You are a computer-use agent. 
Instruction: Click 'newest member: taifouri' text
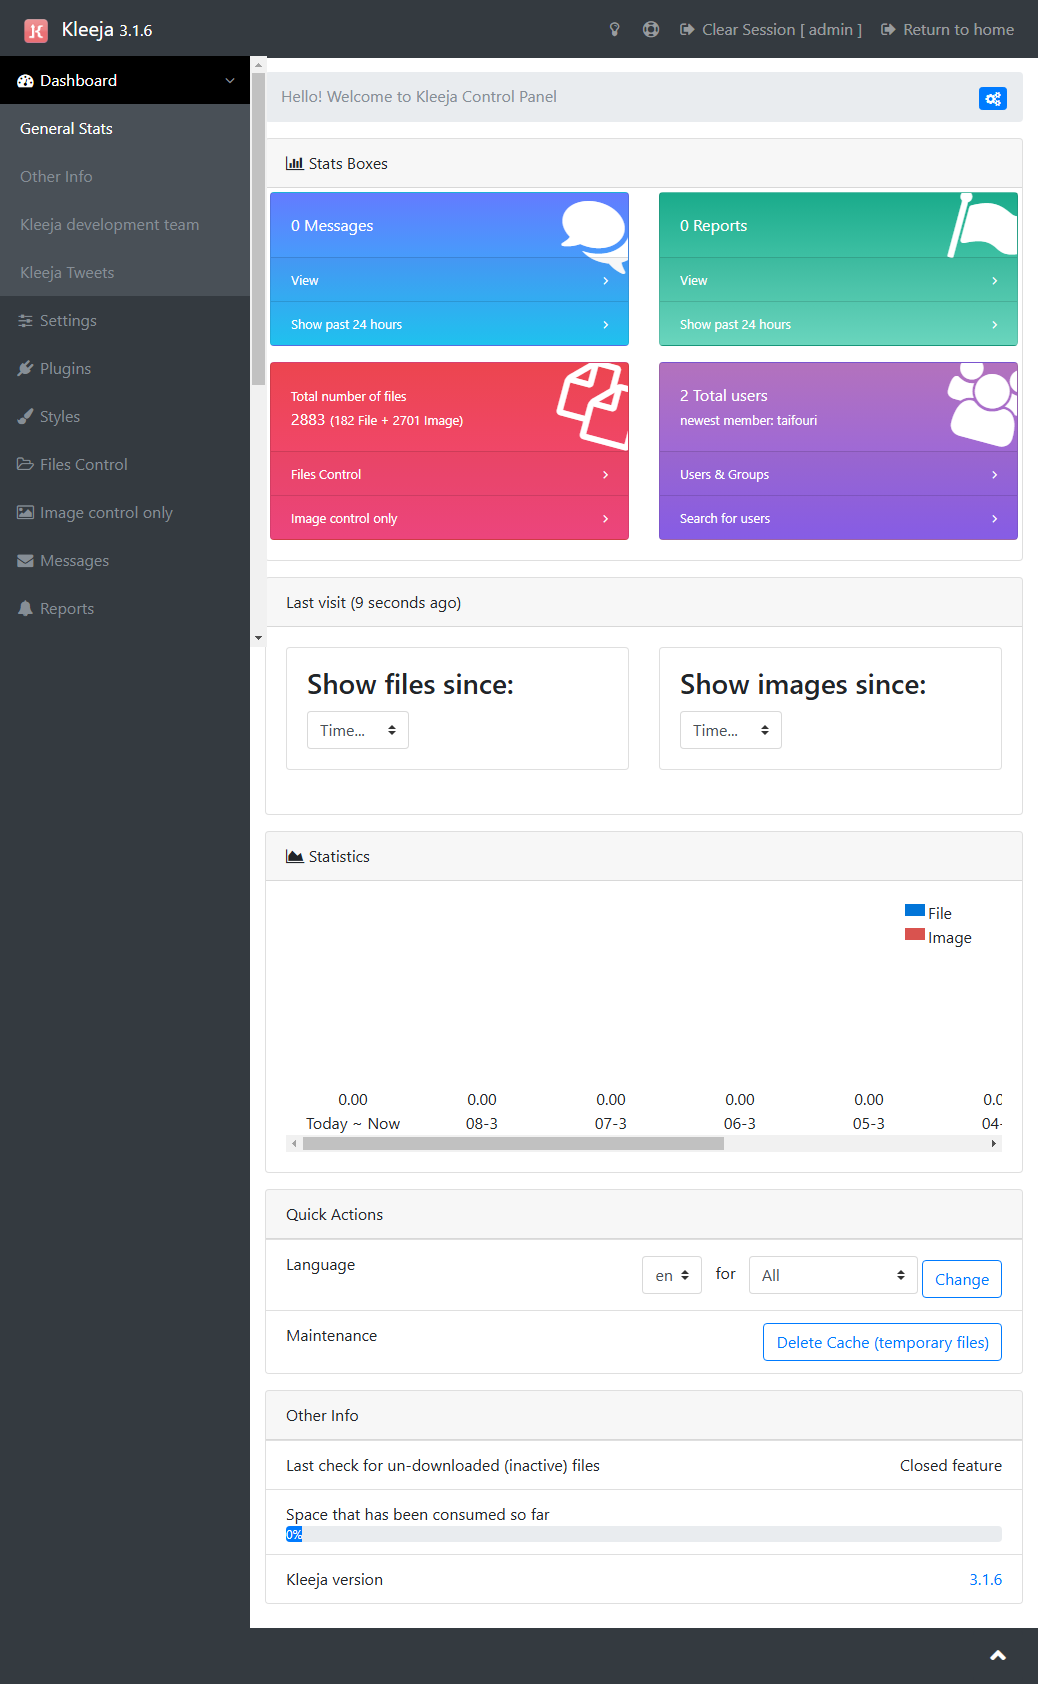(x=749, y=420)
